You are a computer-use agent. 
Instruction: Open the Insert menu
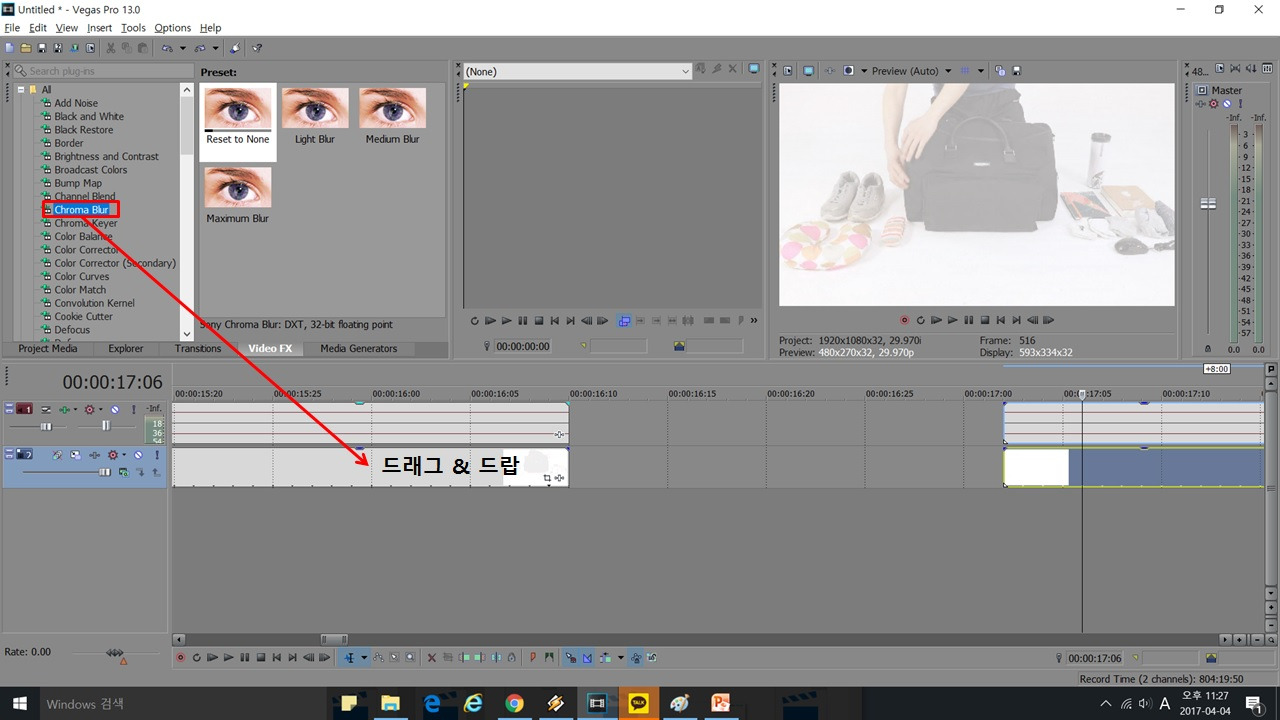click(99, 28)
